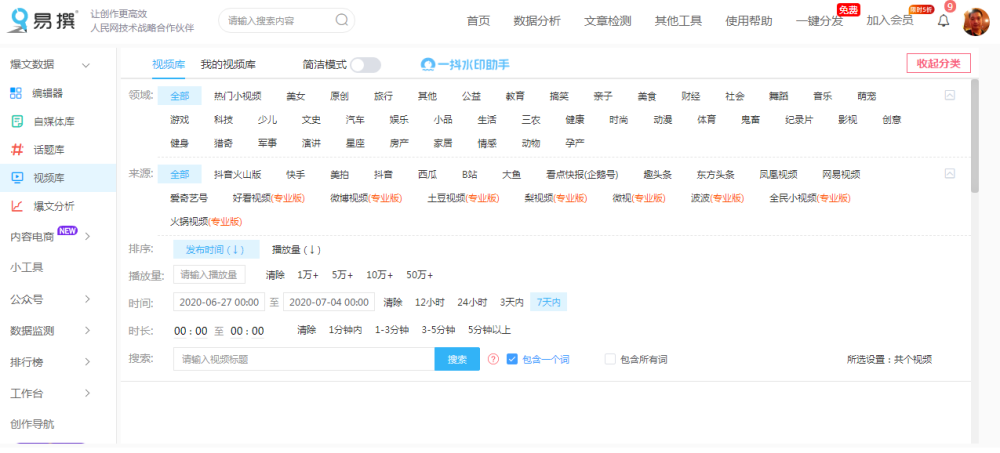Collapse the 领域 category rows
This screenshot has height=453, width=1000.
[x=950, y=96]
